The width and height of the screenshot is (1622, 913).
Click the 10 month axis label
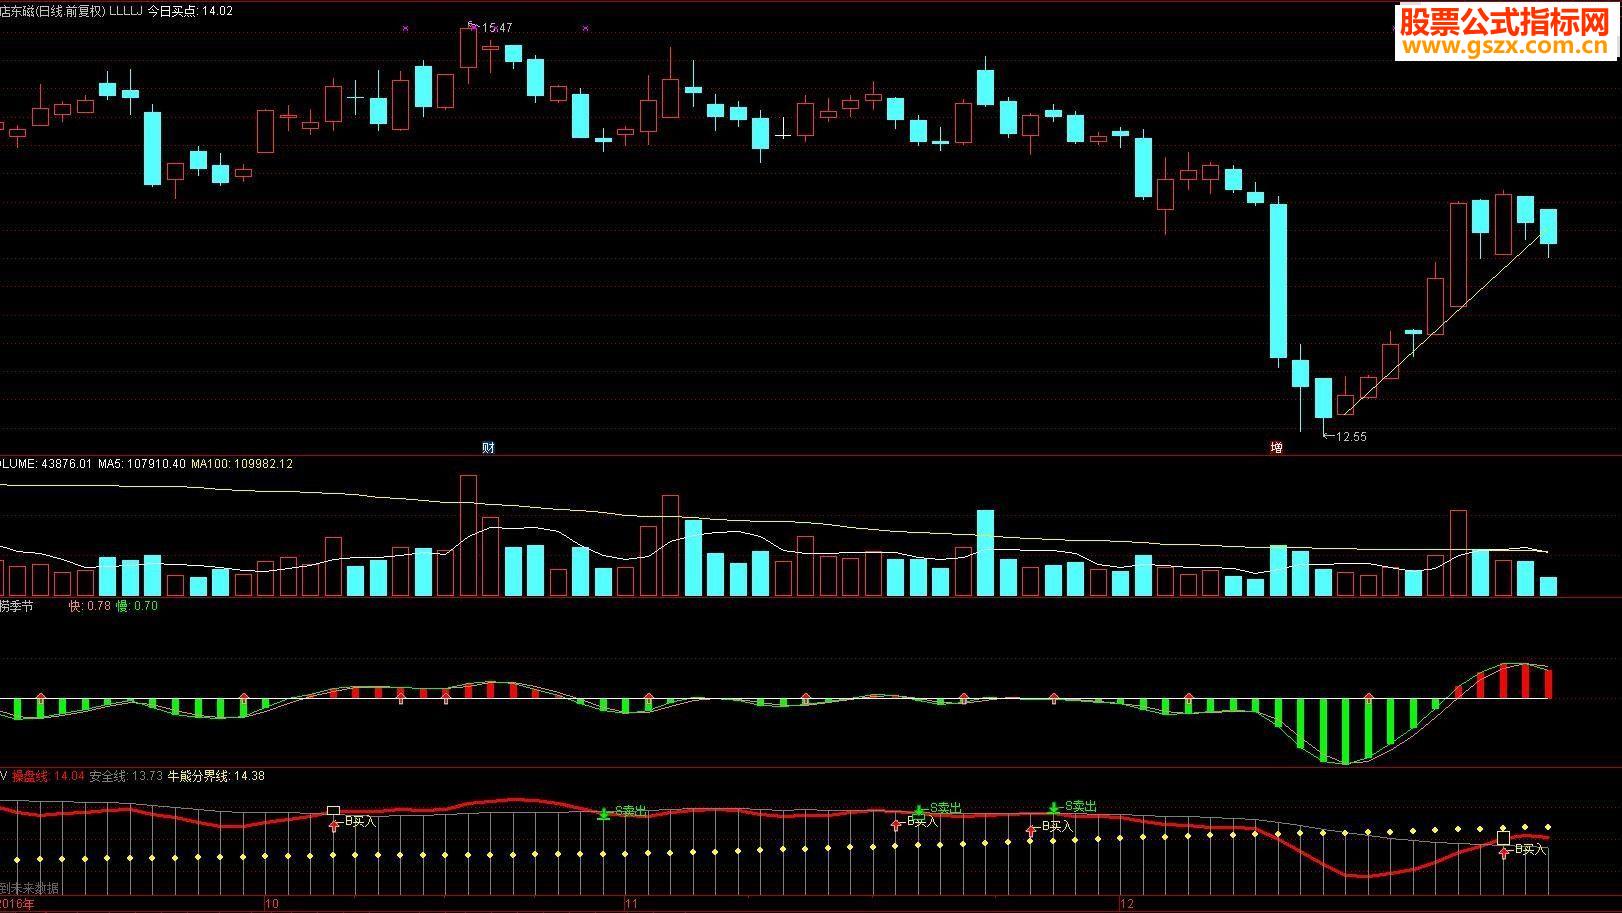[x=272, y=904]
